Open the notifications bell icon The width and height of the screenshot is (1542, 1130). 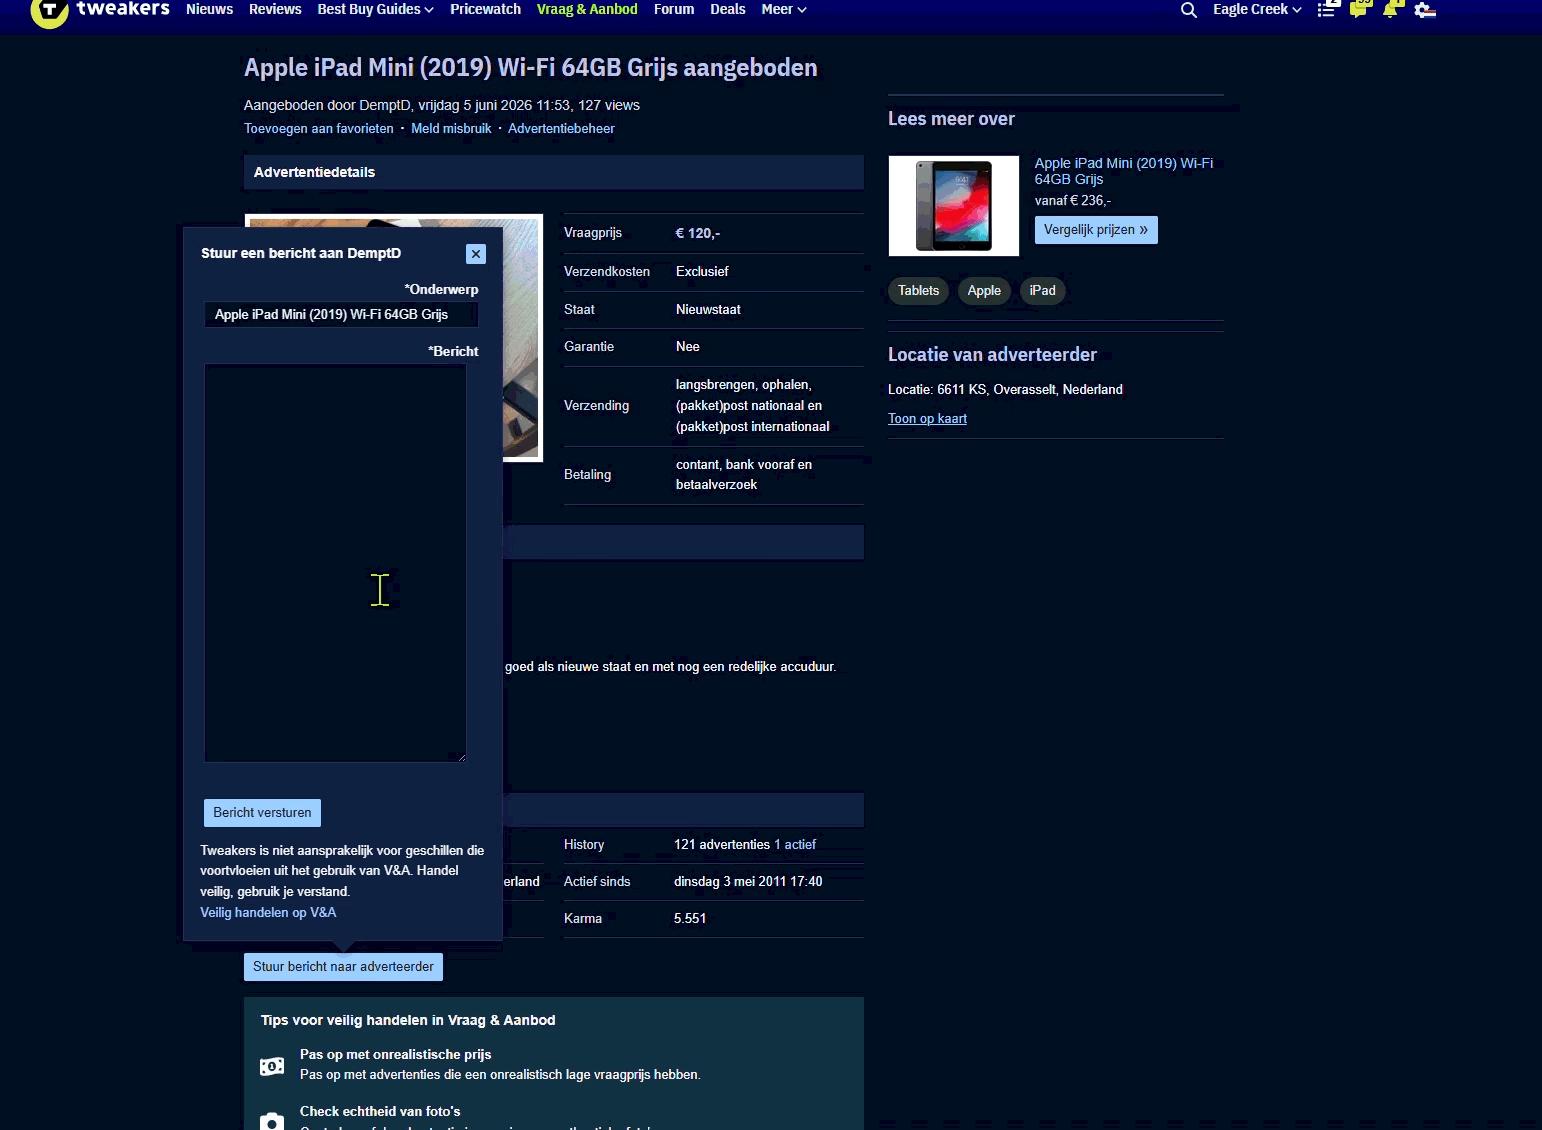coord(1391,9)
